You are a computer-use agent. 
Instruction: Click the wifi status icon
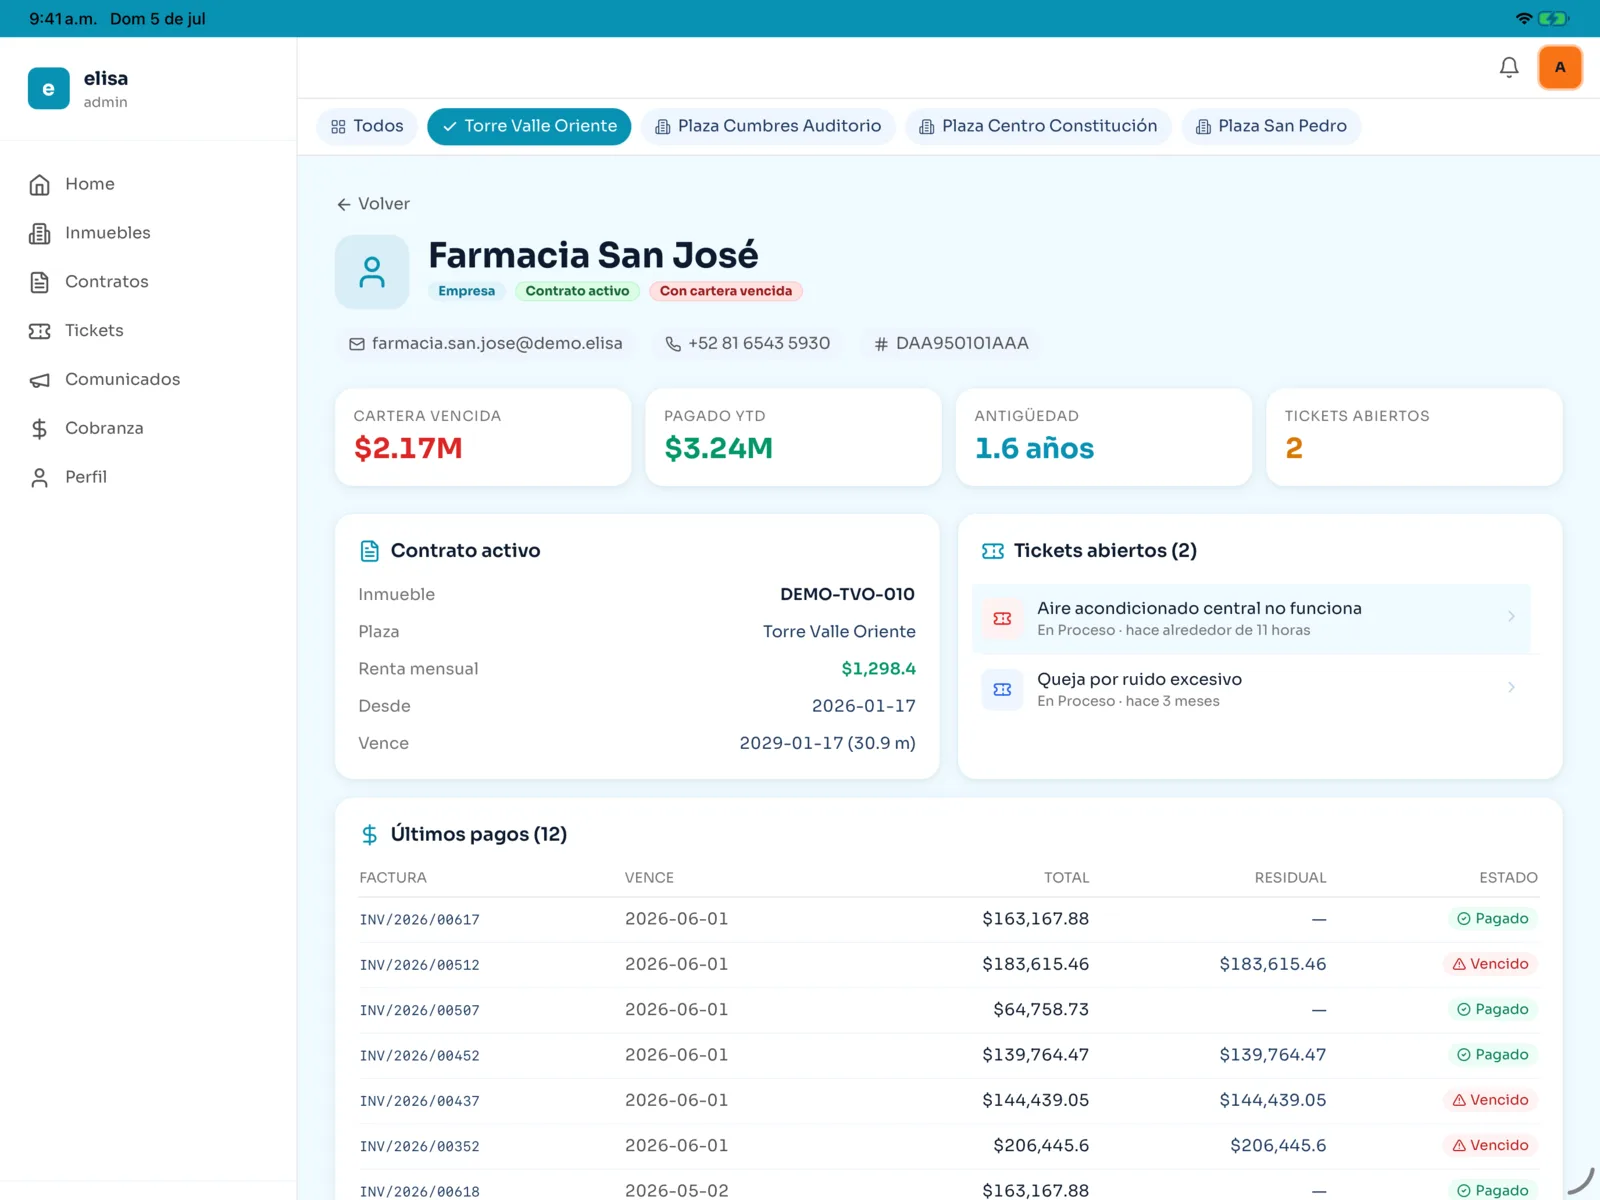1524,19
